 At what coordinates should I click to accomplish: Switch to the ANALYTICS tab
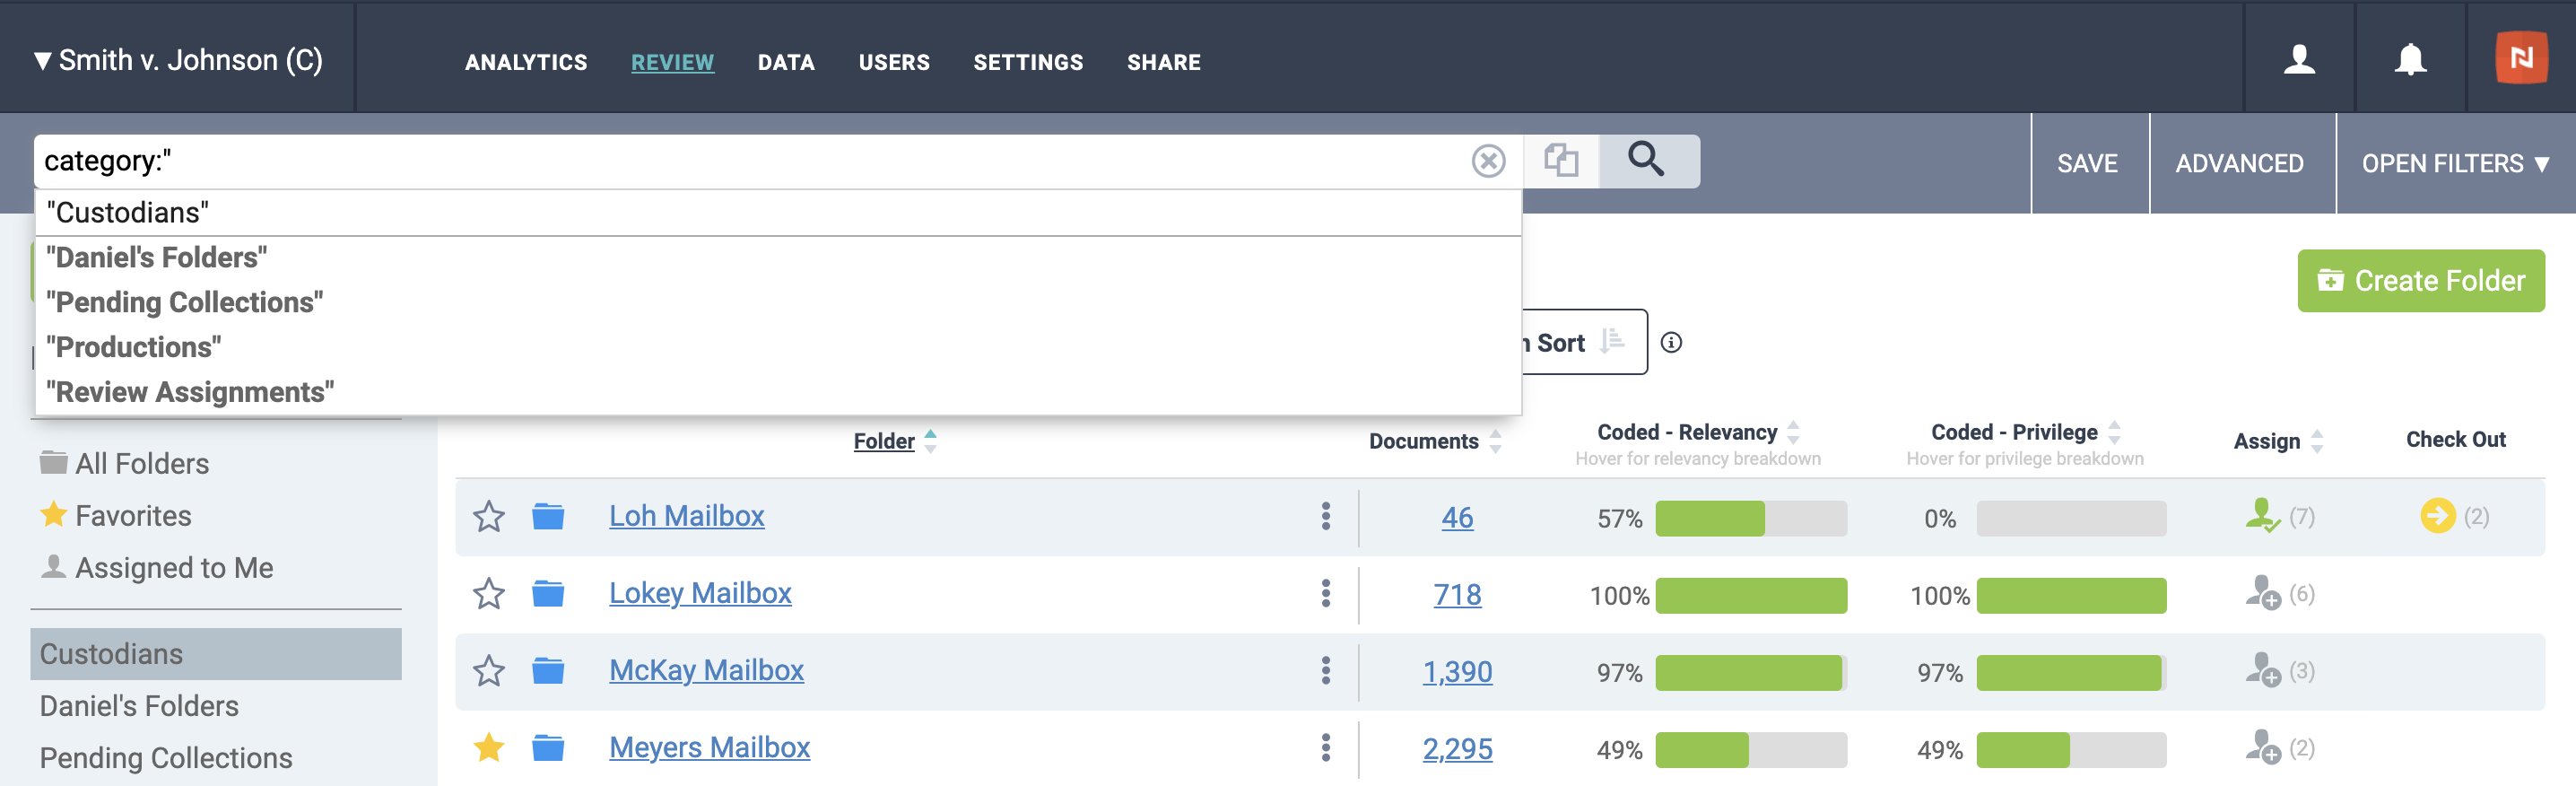pos(526,62)
